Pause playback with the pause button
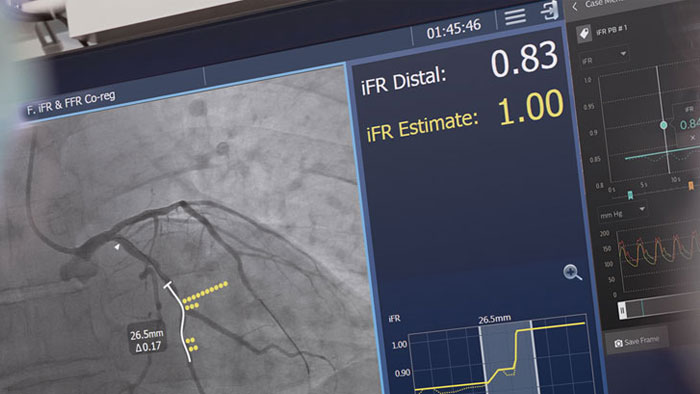Screen dimensions: 700x394 [622, 310]
